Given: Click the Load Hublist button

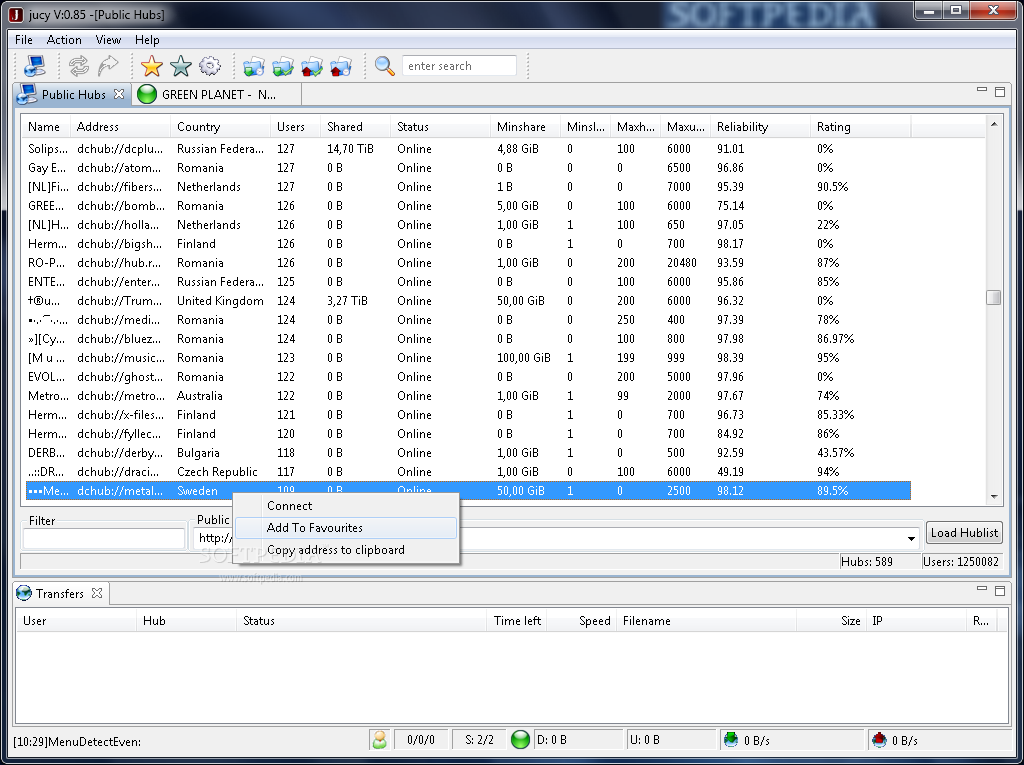Looking at the screenshot, I should pyautogui.click(x=964, y=532).
